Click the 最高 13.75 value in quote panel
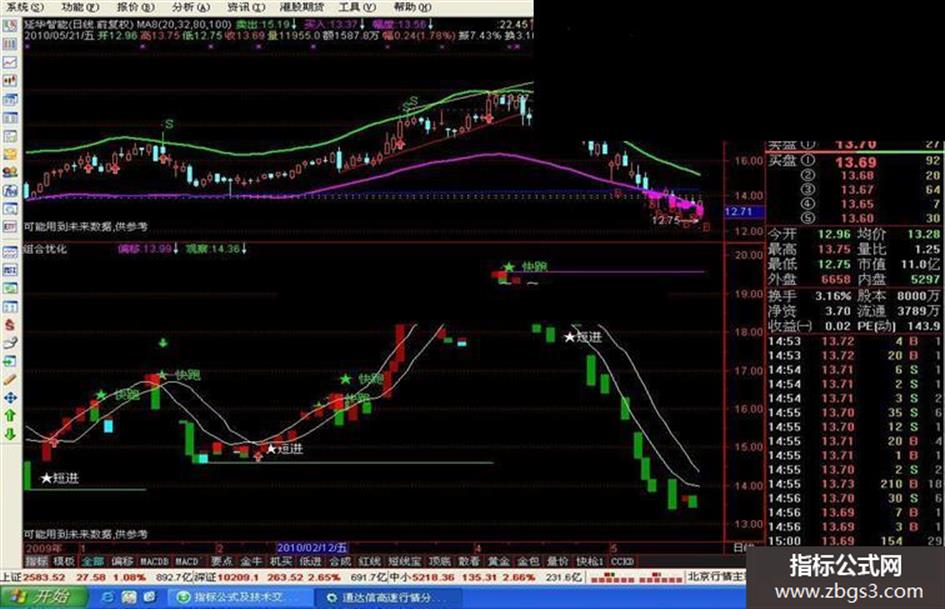The width and height of the screenshot is (945, 609). pos(834,249)
